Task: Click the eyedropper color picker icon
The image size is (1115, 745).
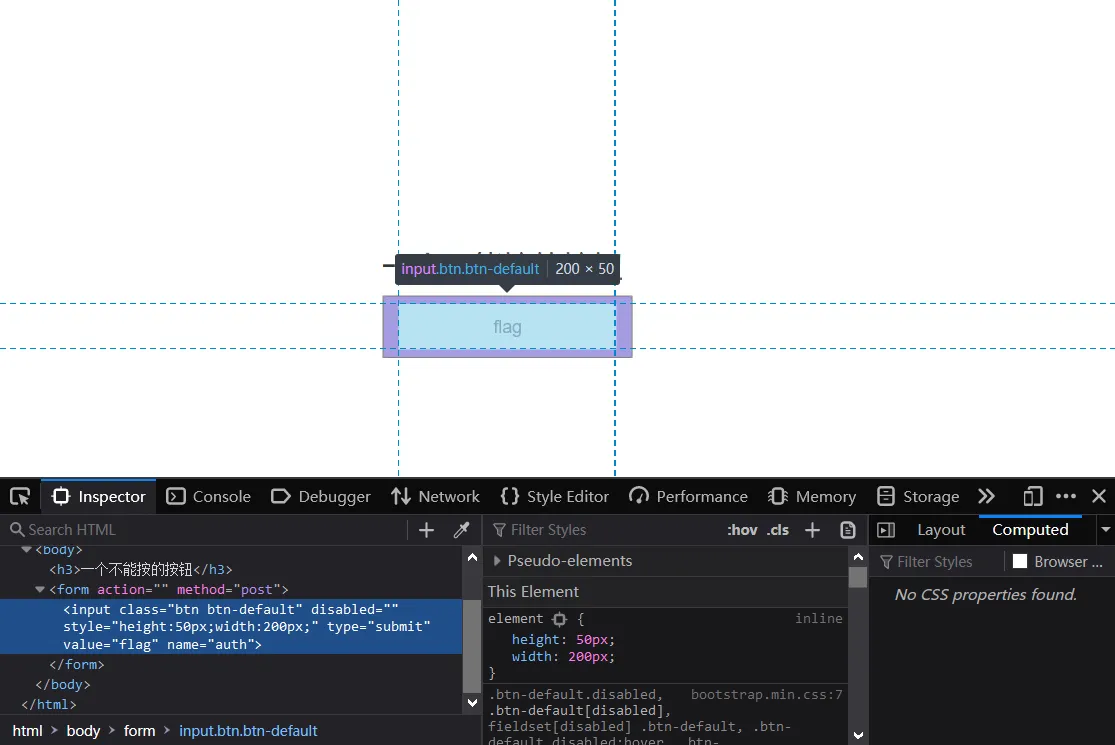Action: coord(462,530)
